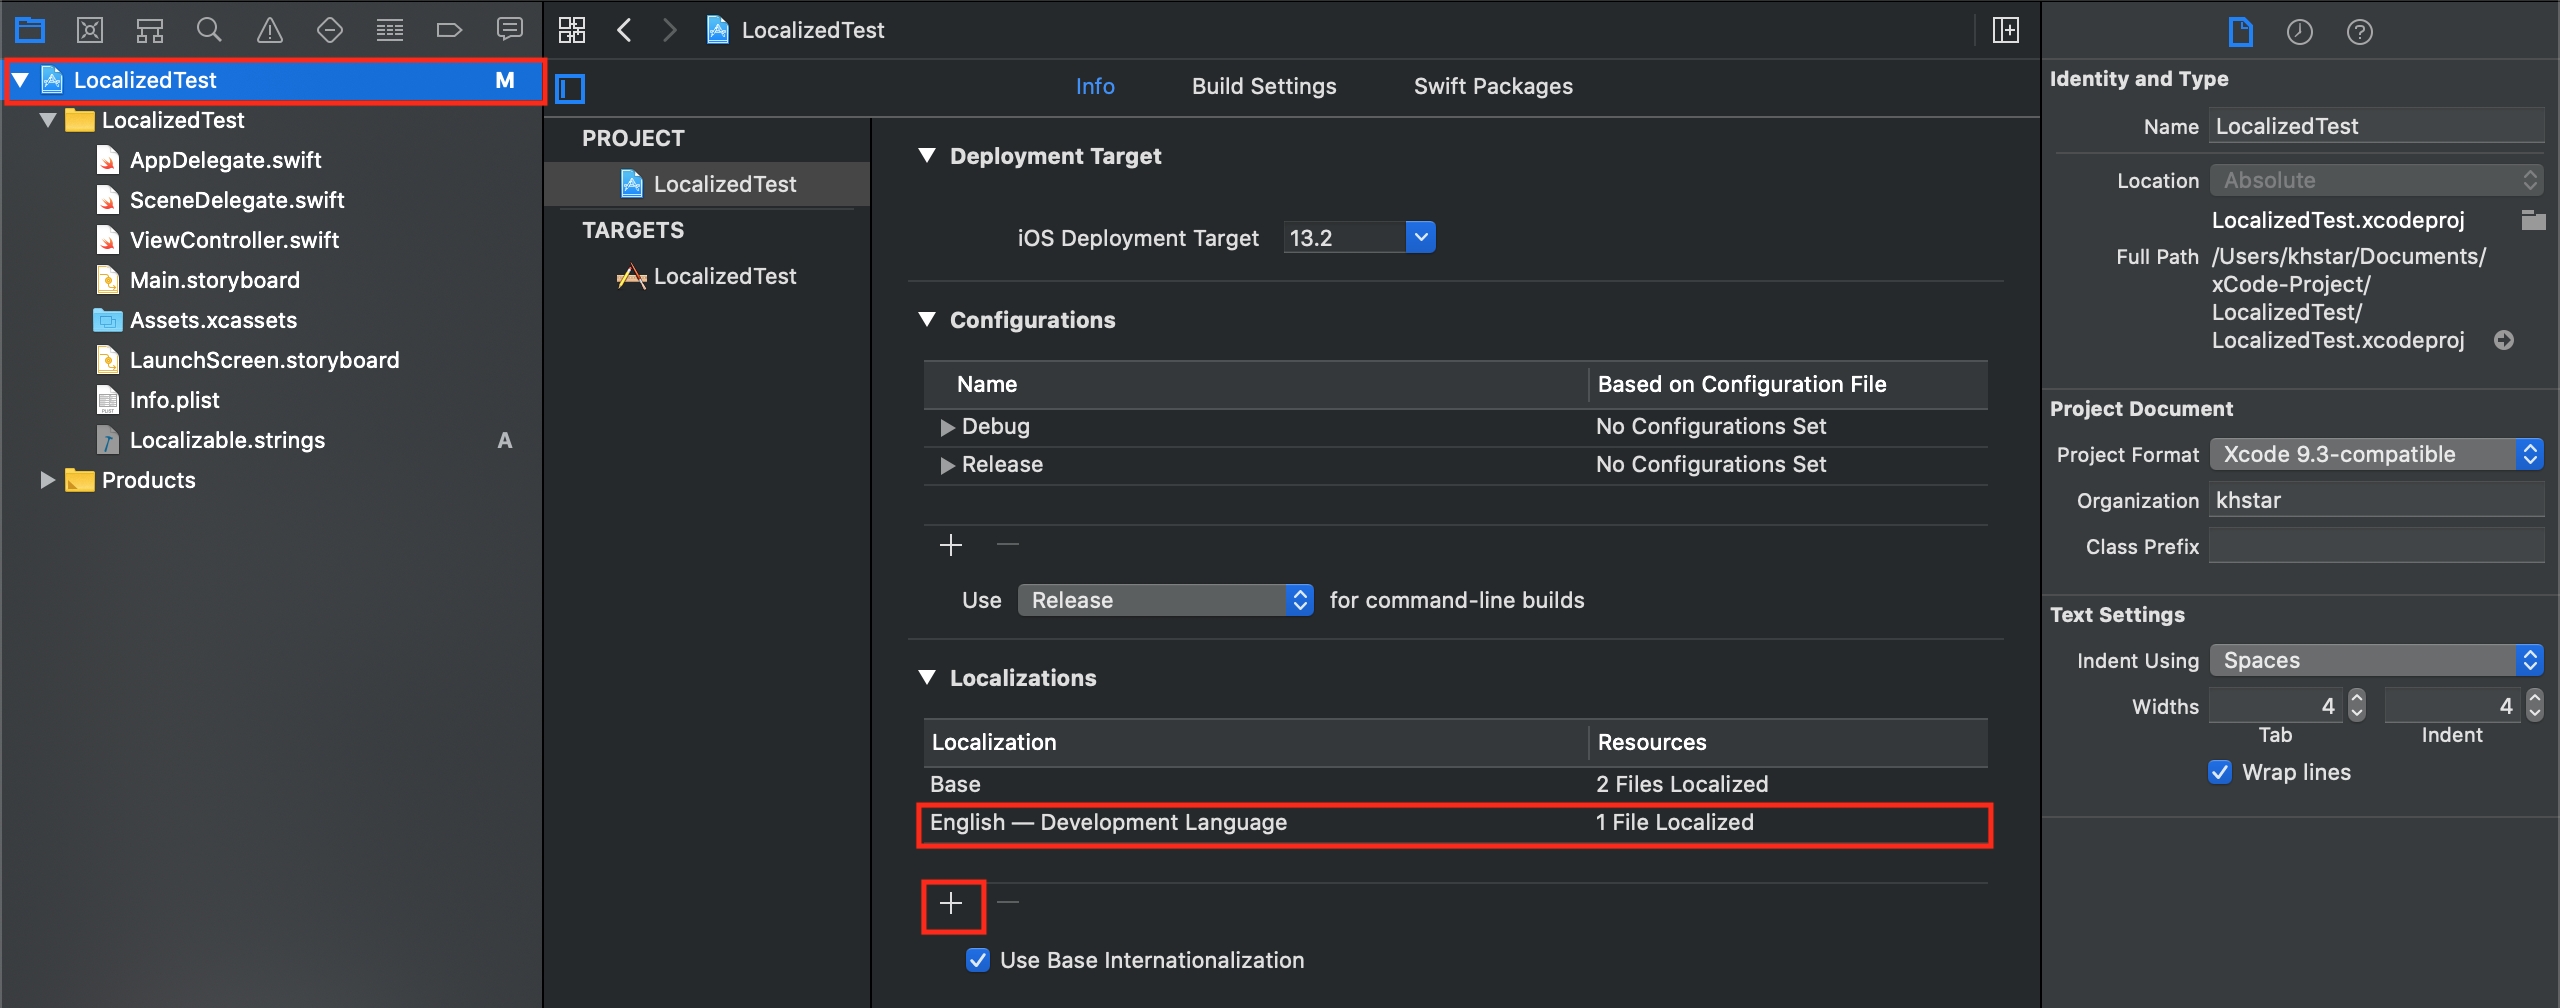This screenshot has height=1008, width=2560.
Task: Open the related items grid menu
Action: pyautogui.click(x=572, y=30)
